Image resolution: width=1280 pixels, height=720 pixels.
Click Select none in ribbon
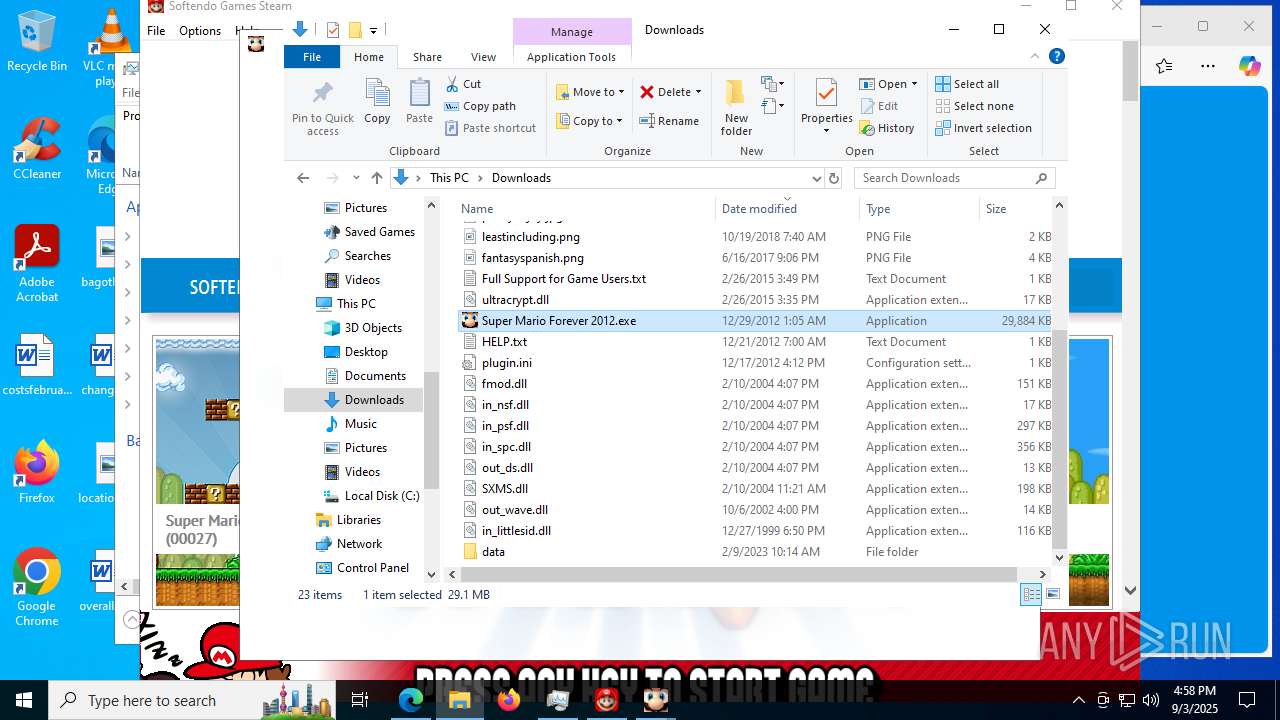[974, 106]
